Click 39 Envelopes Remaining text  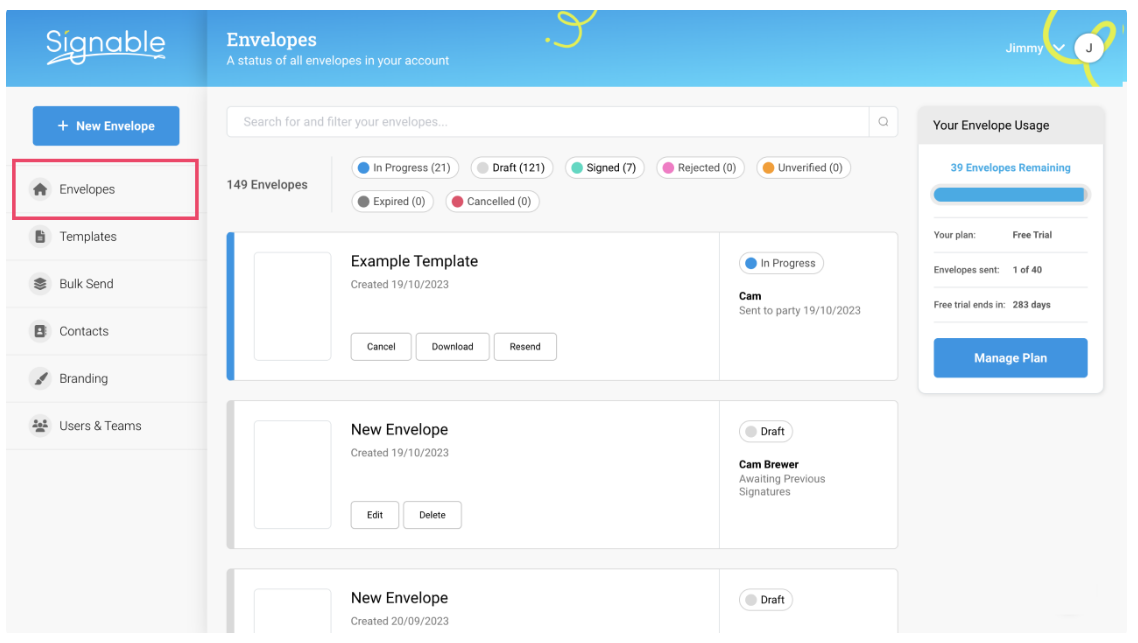click(x=1010, y=168)
